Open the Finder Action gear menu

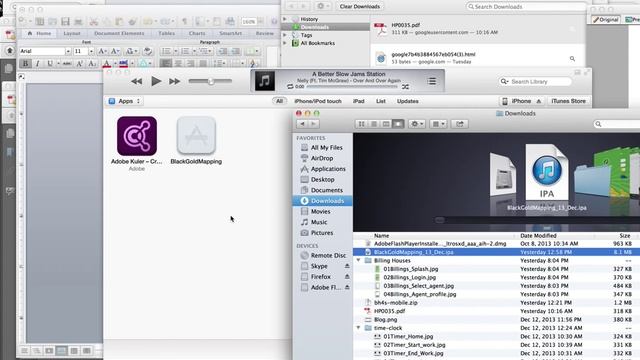pyautogui.click(x=417, y=124)
